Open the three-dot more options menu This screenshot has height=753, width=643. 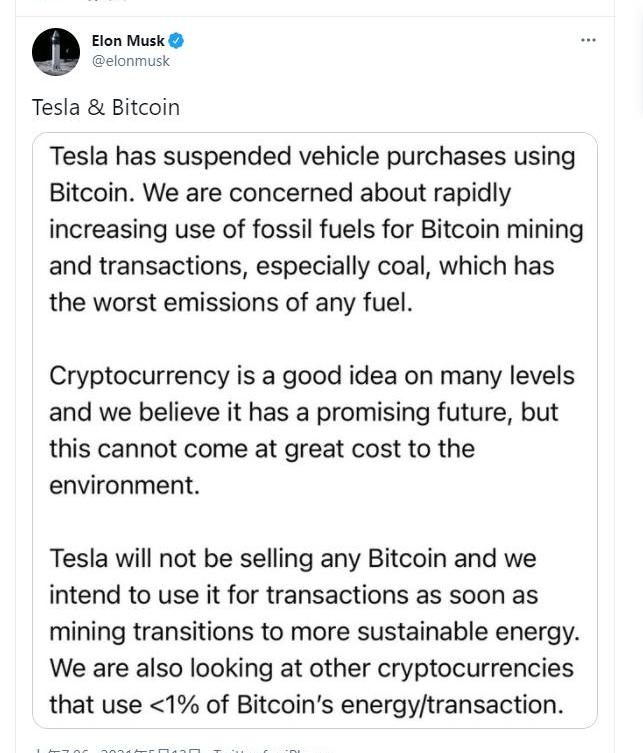(x=588, y=40)
